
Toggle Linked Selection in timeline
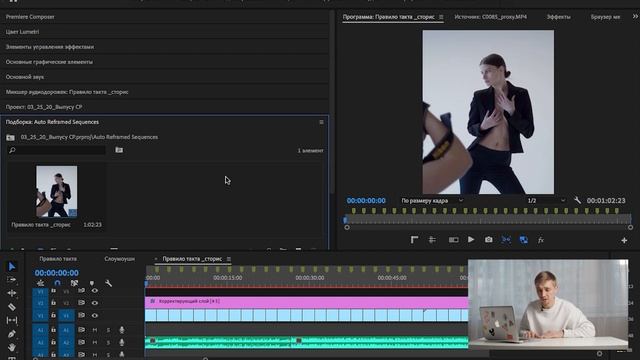74,283
